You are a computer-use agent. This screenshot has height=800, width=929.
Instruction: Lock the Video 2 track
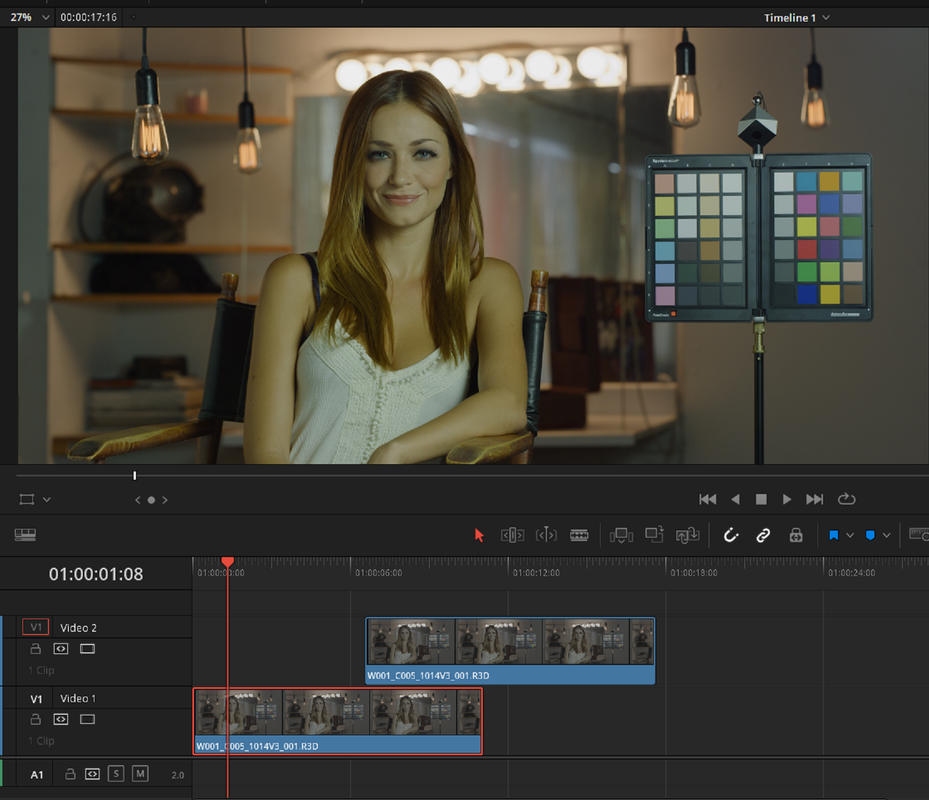(36, 649)
